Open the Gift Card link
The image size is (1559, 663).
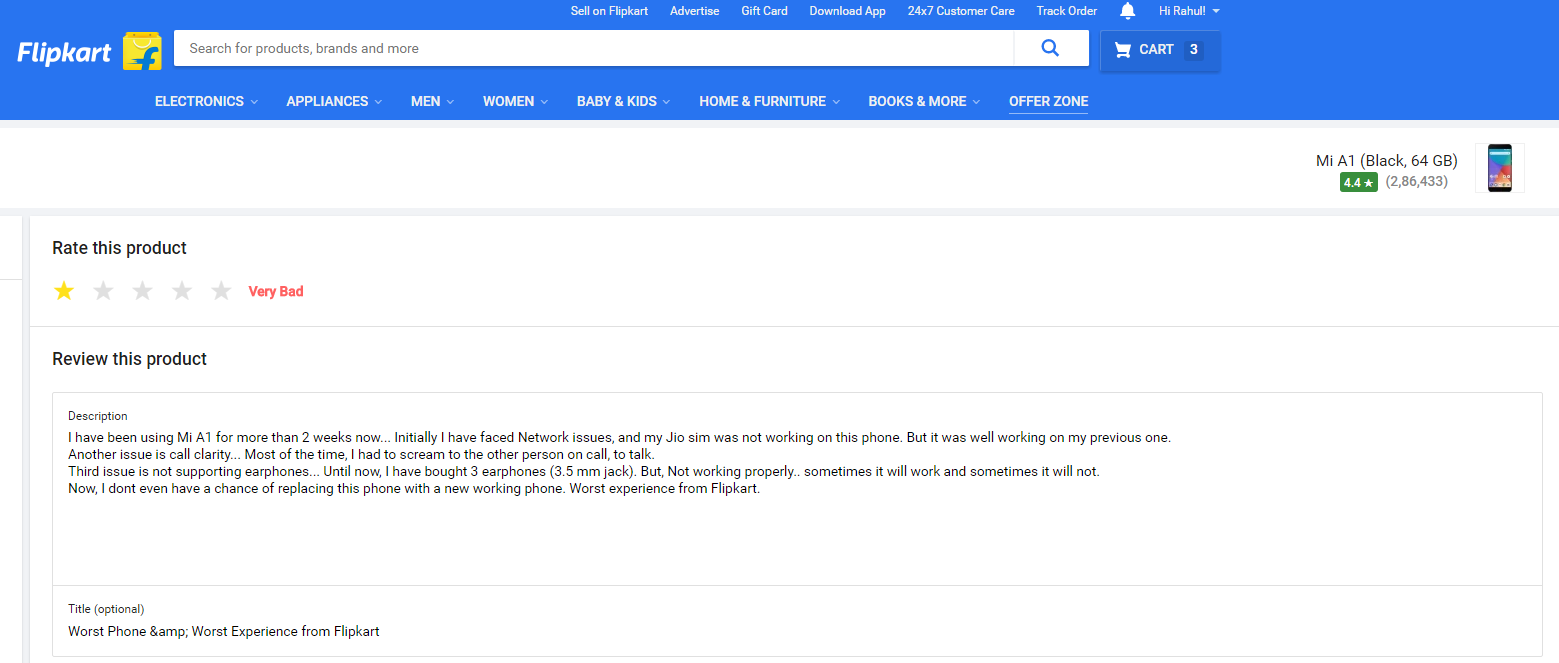tap(764, 11)
